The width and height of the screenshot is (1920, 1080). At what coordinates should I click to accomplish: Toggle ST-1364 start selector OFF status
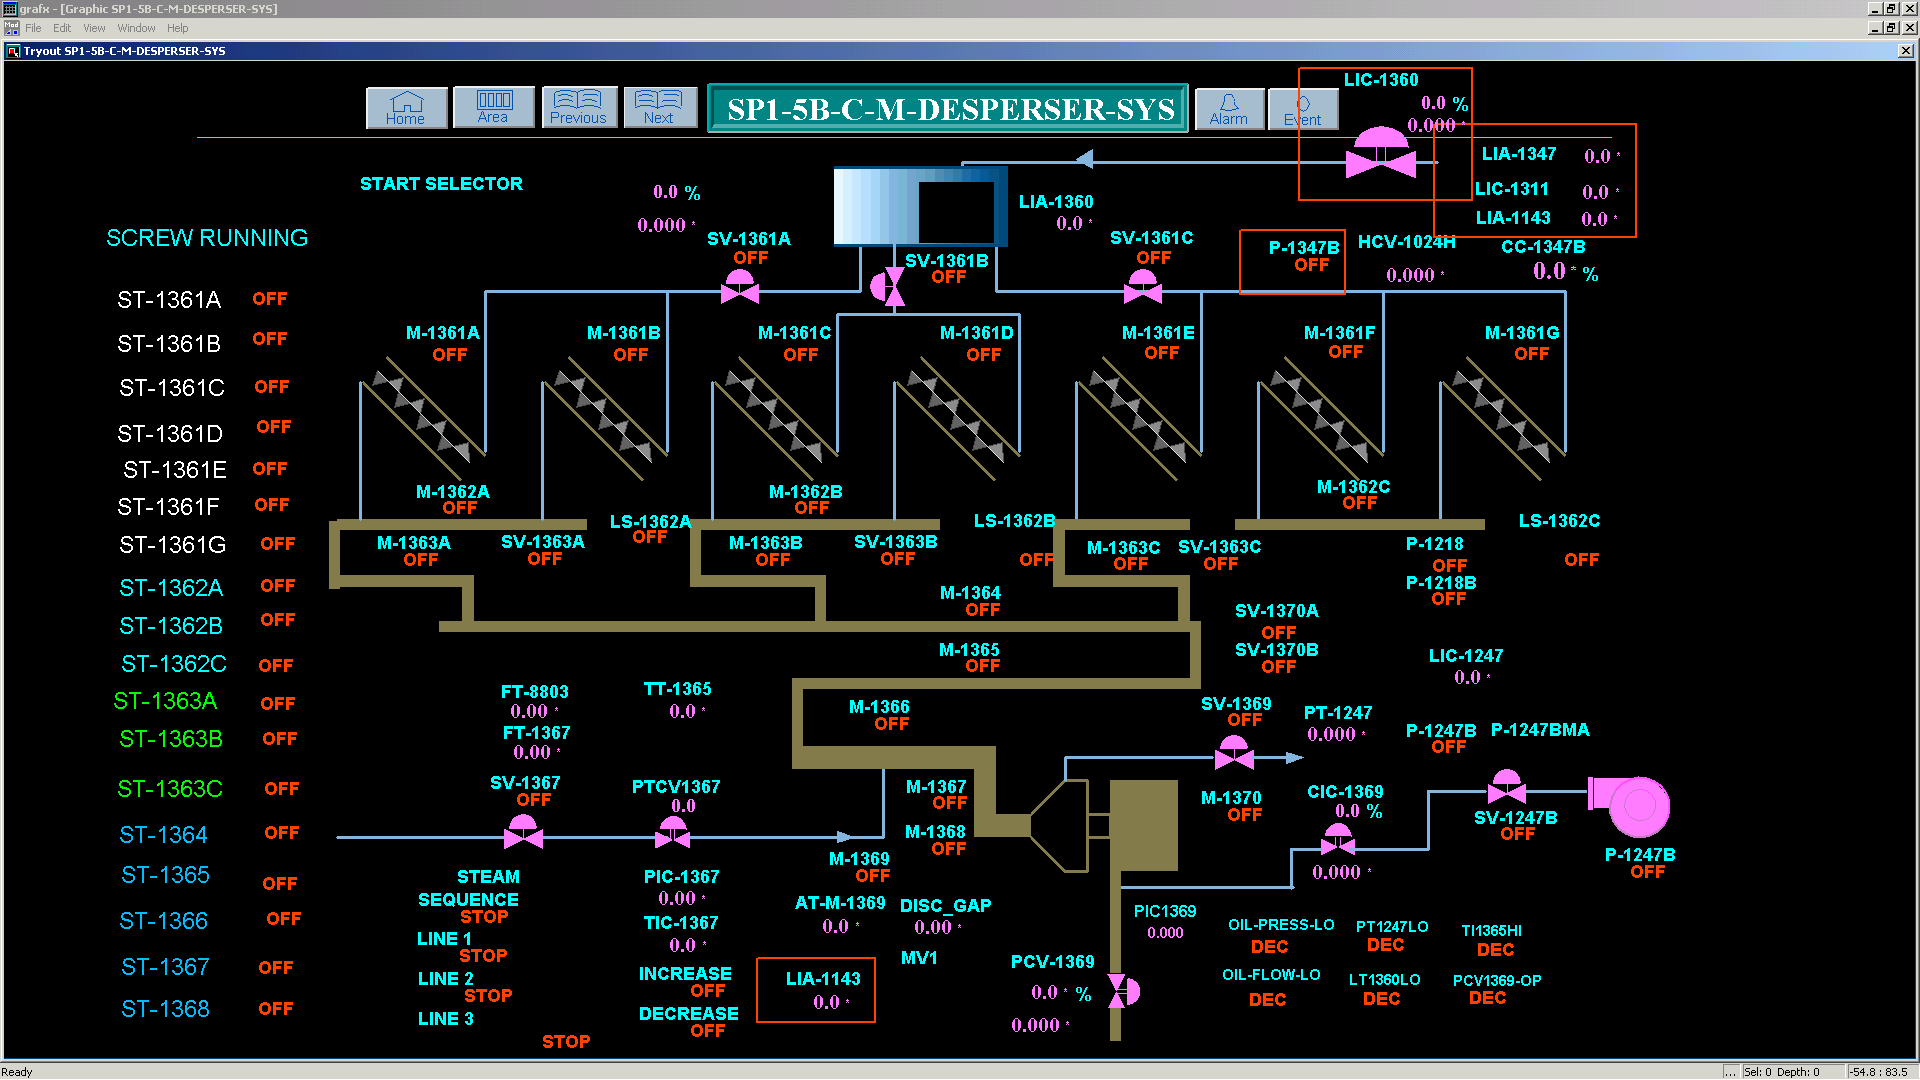282,833
